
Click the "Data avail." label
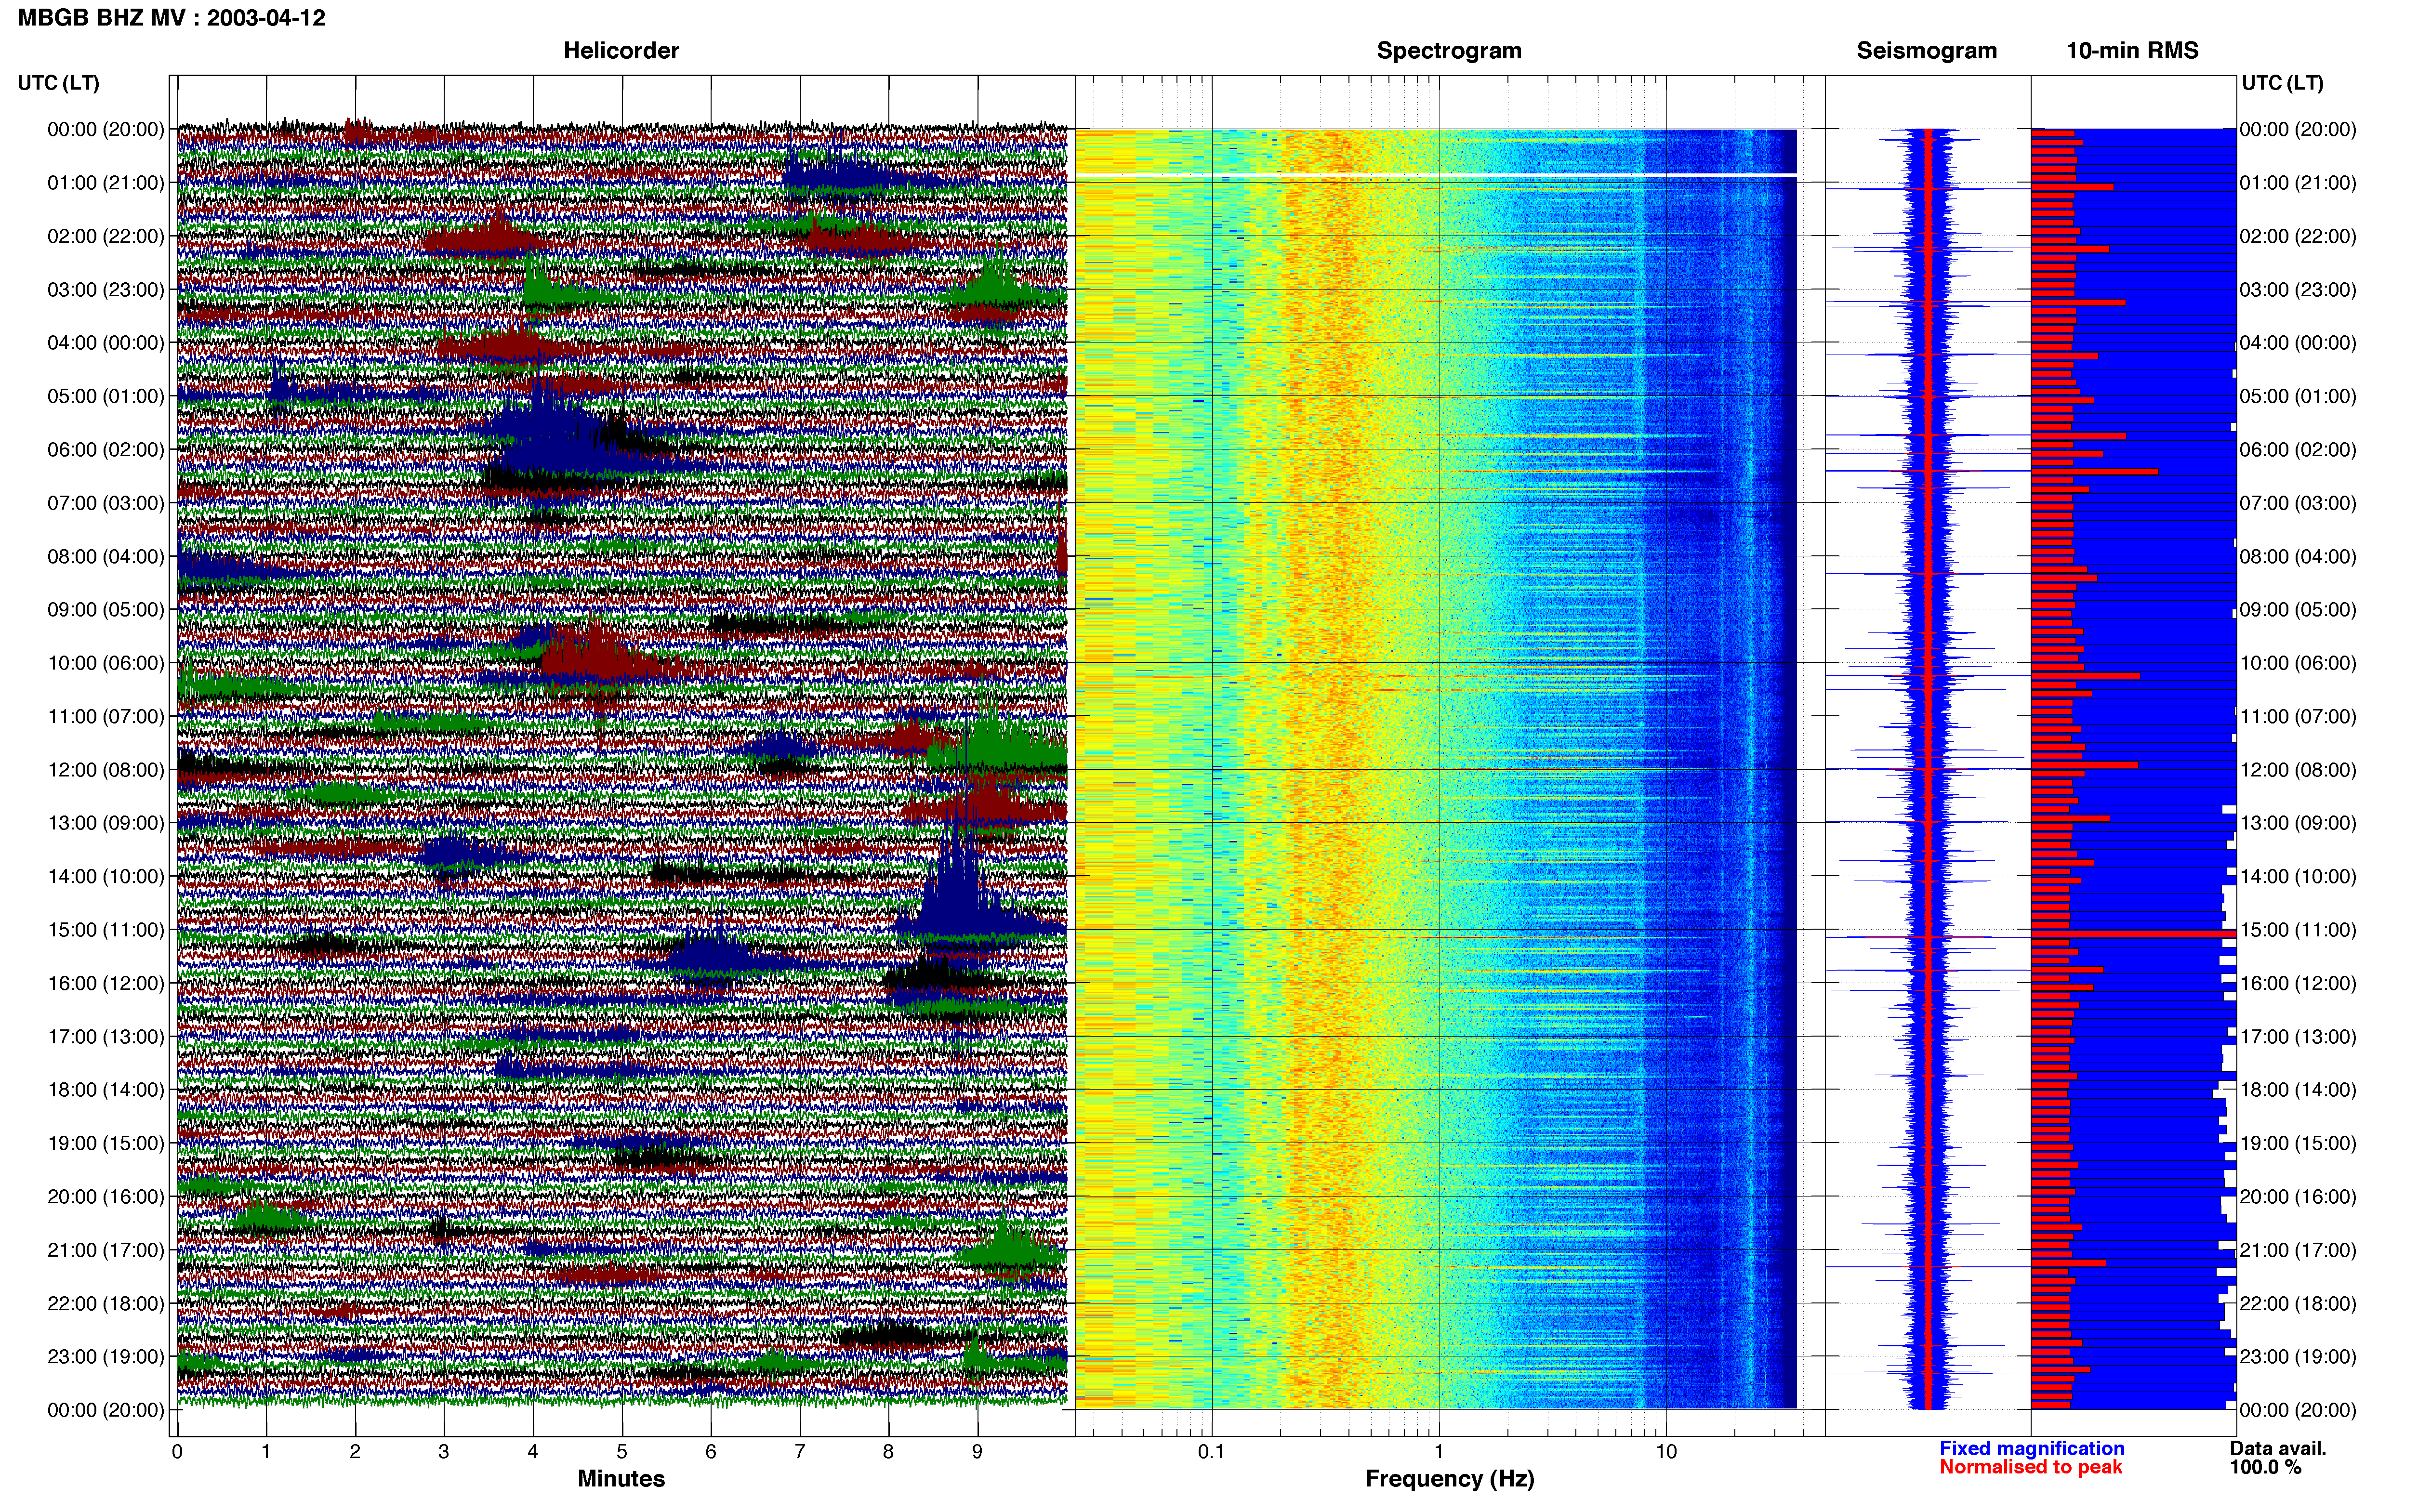(2278, 1448)
